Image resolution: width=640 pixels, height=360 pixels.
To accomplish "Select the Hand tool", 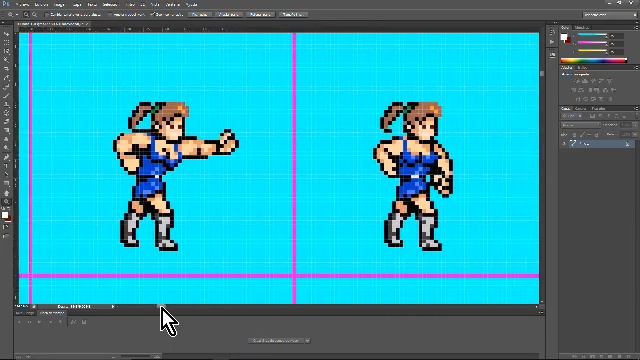I will click(6, 193).
